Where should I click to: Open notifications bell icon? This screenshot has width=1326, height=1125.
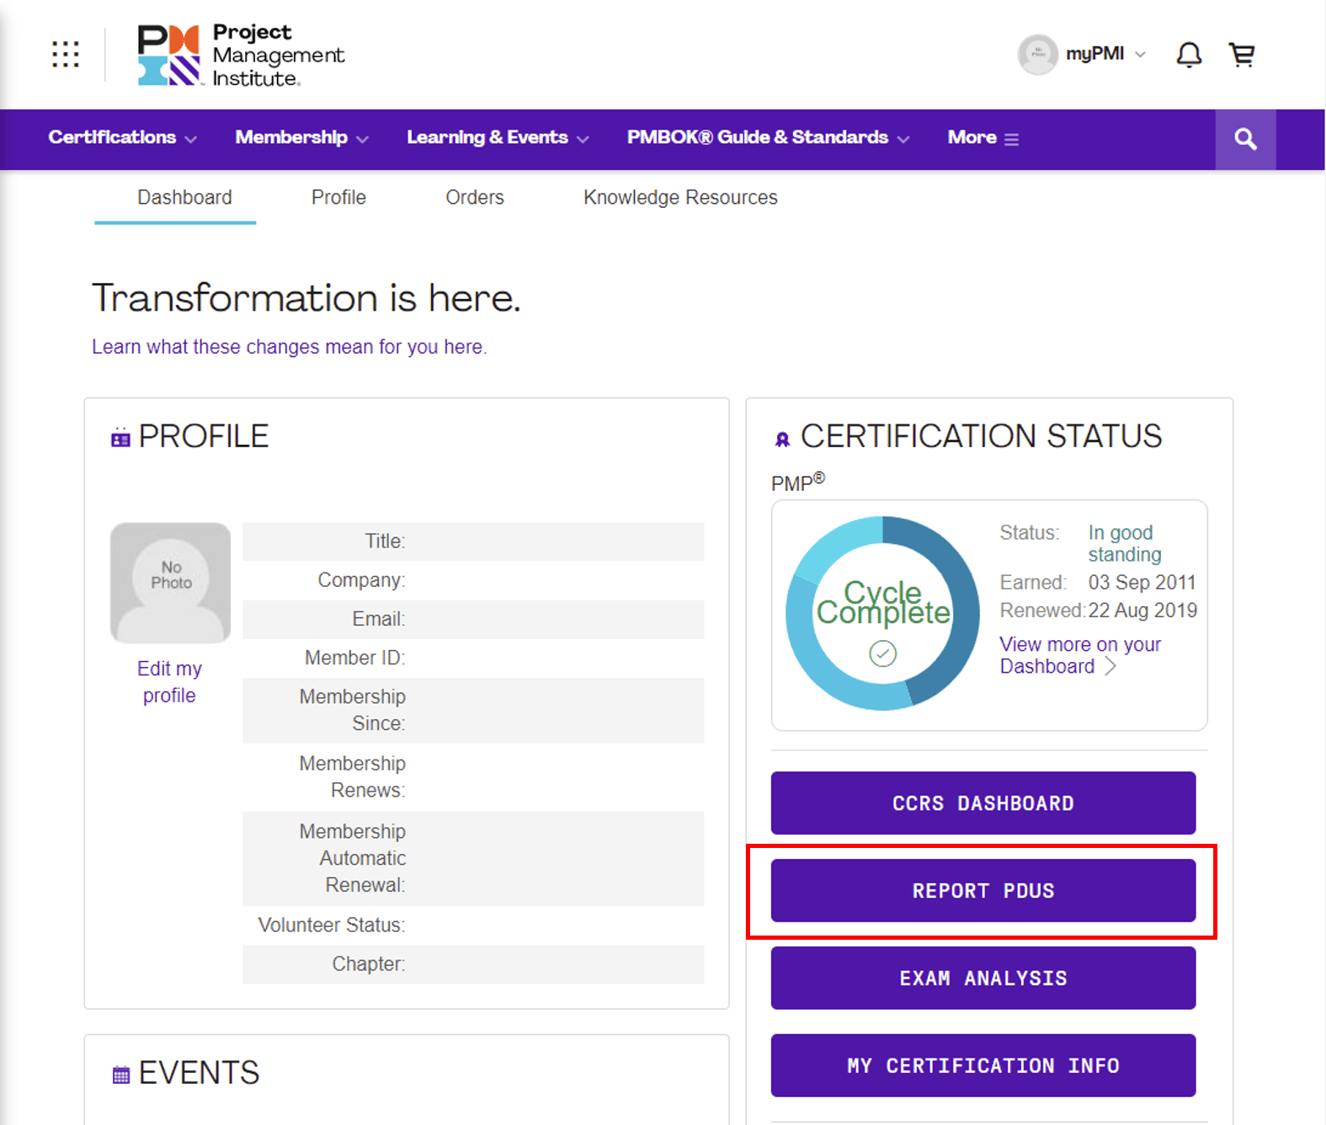pos(1189,54)
